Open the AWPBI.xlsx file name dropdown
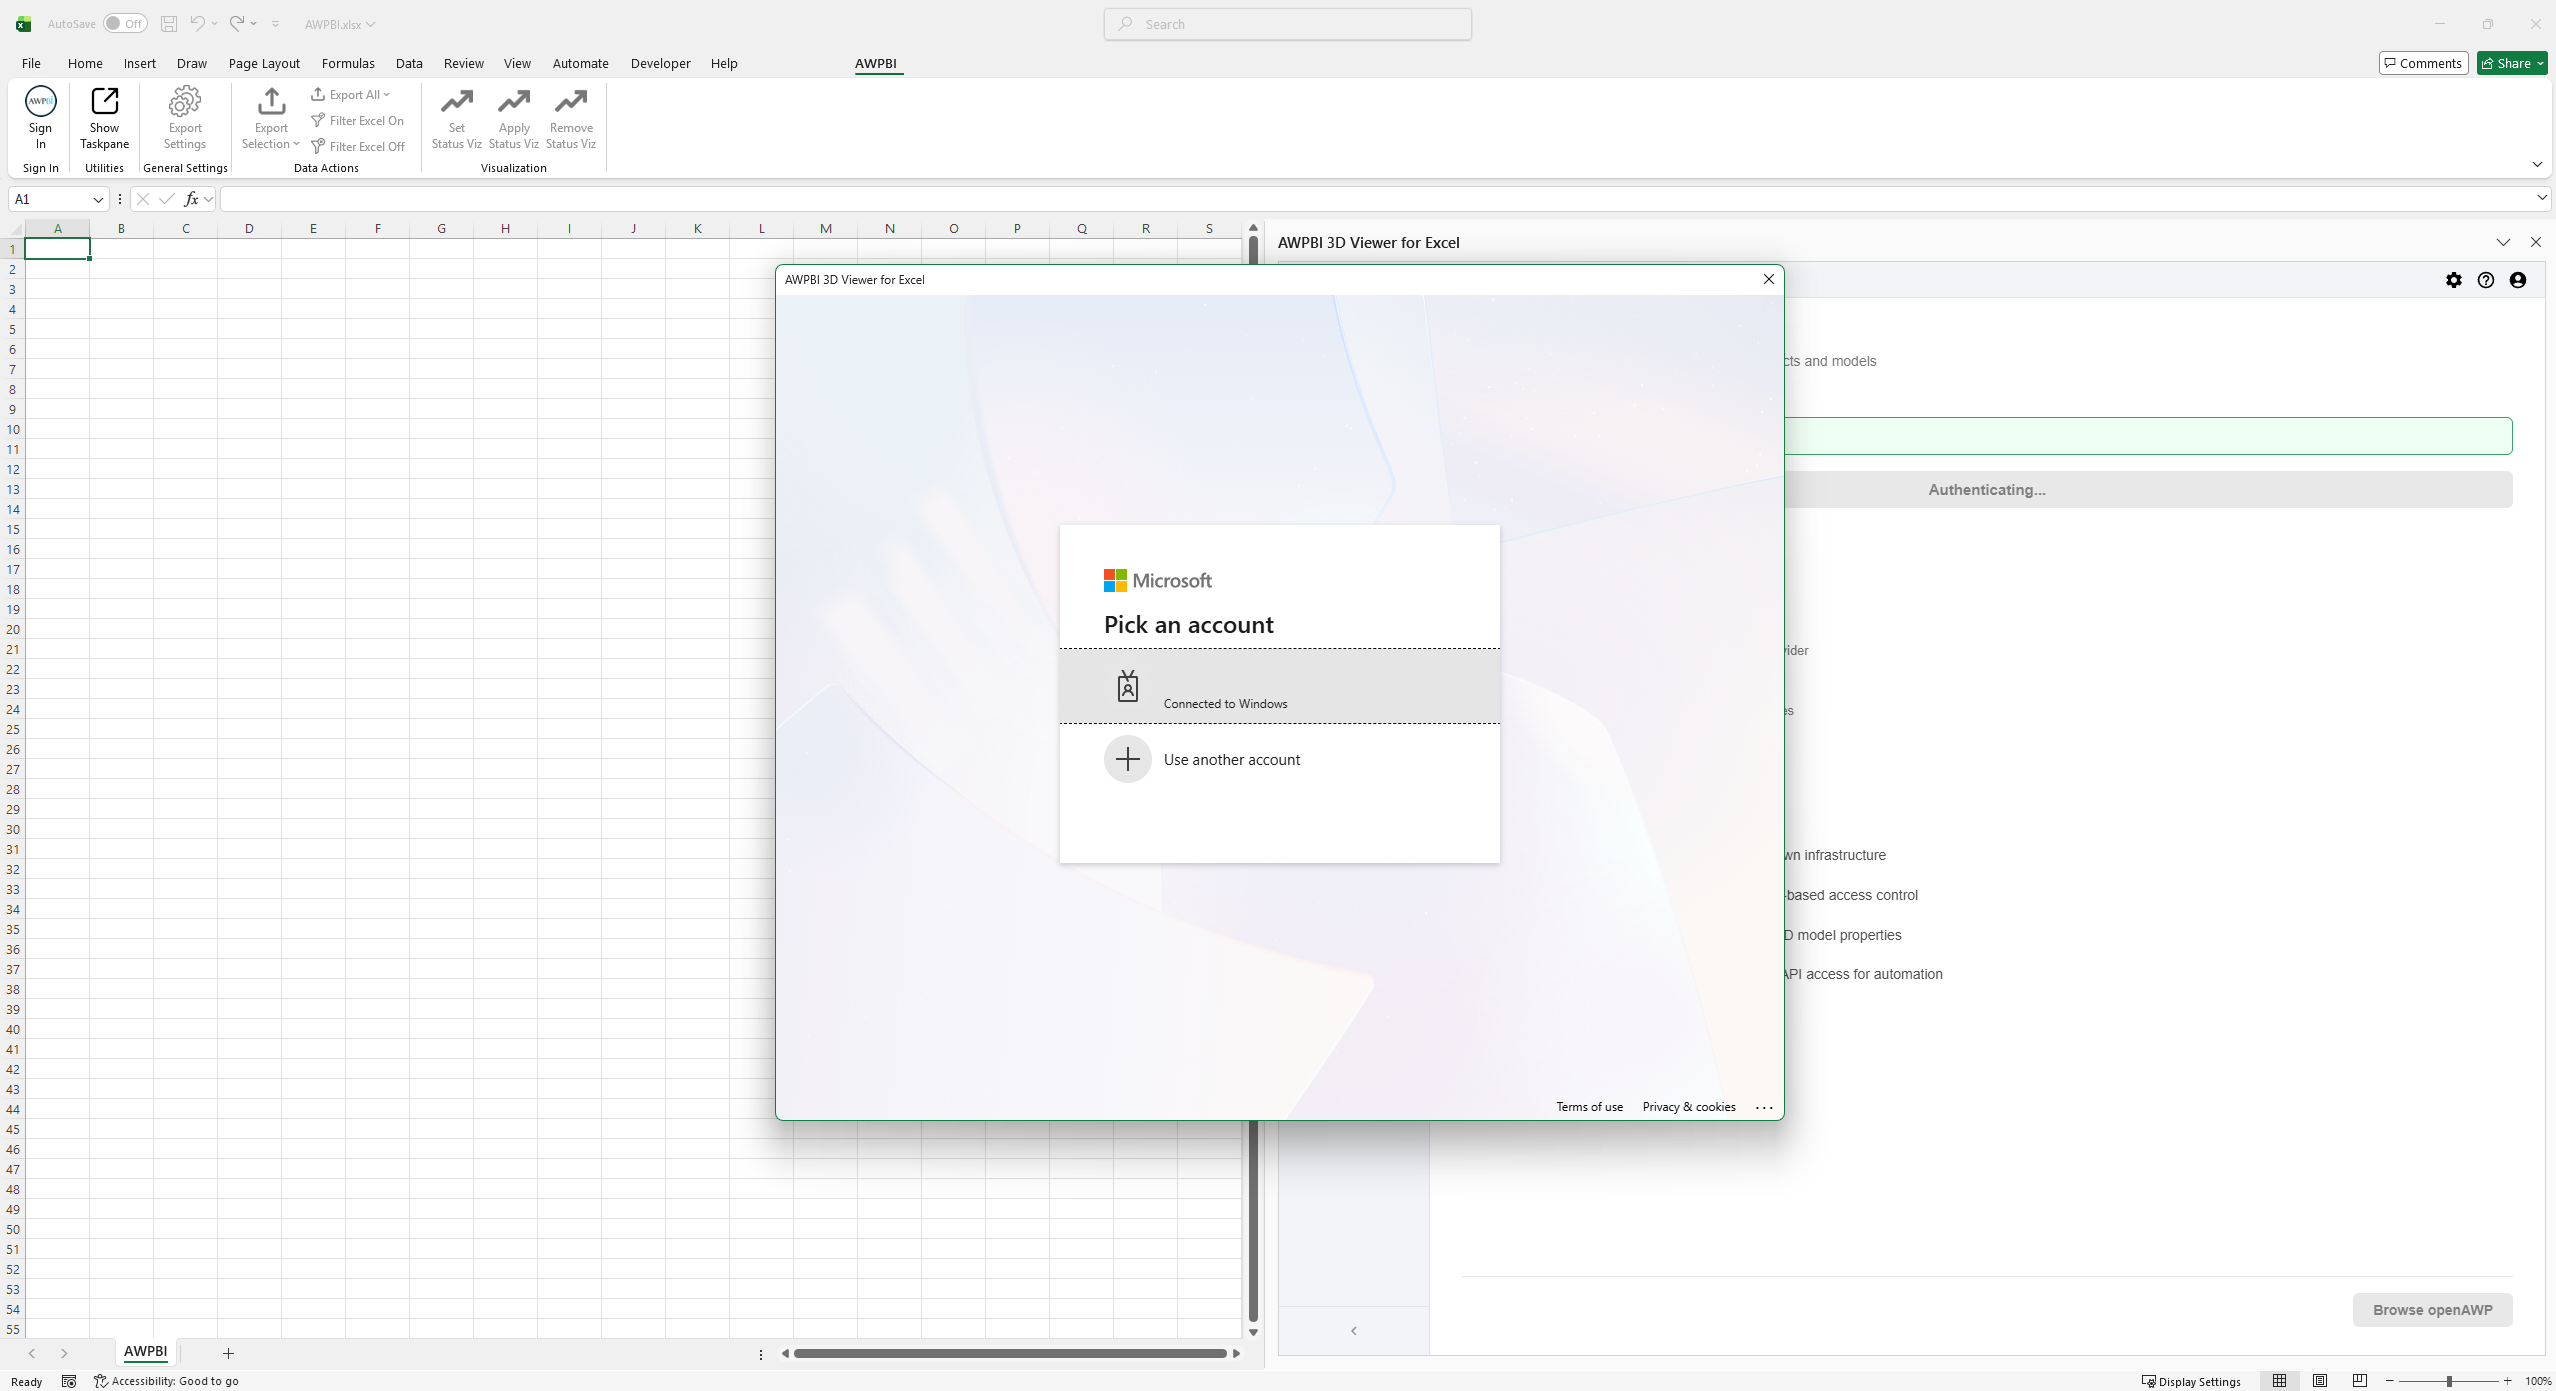 click(370, 24)
